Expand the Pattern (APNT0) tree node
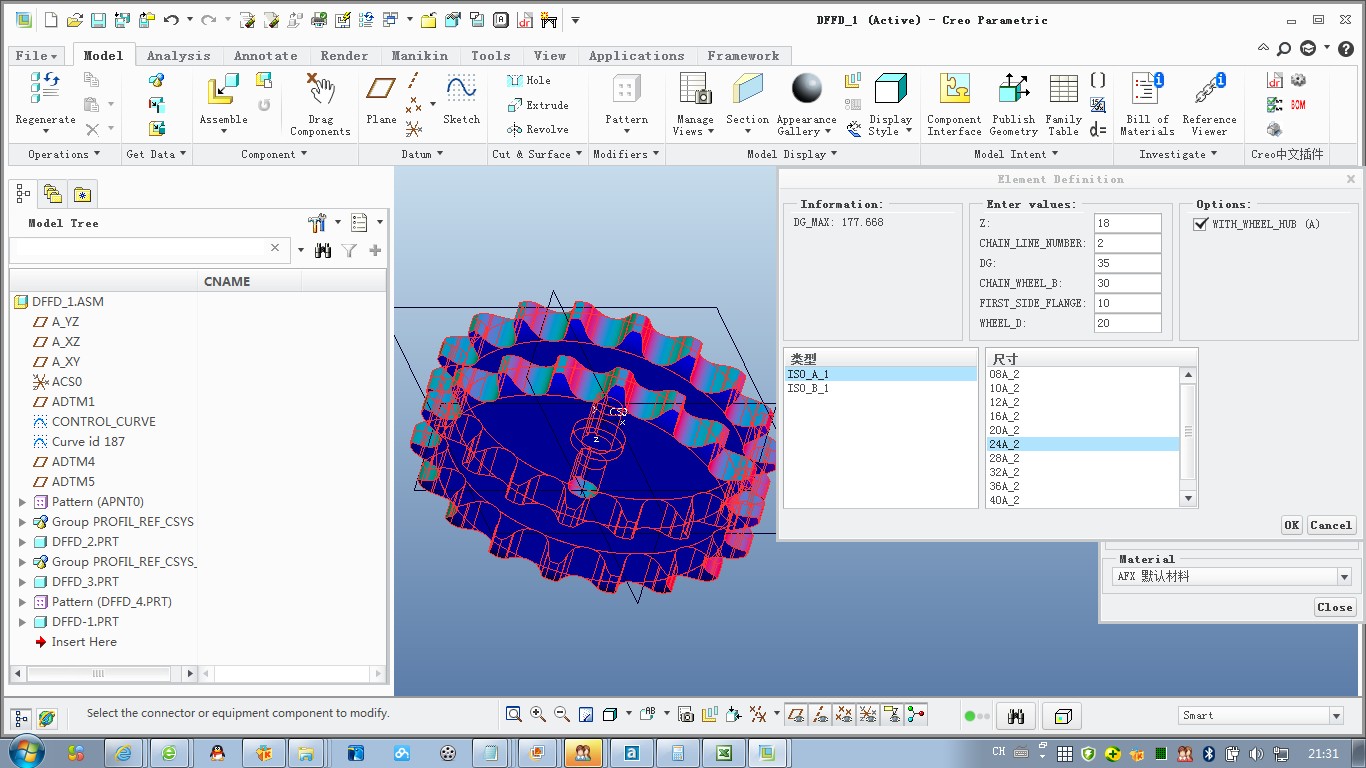 23,502
